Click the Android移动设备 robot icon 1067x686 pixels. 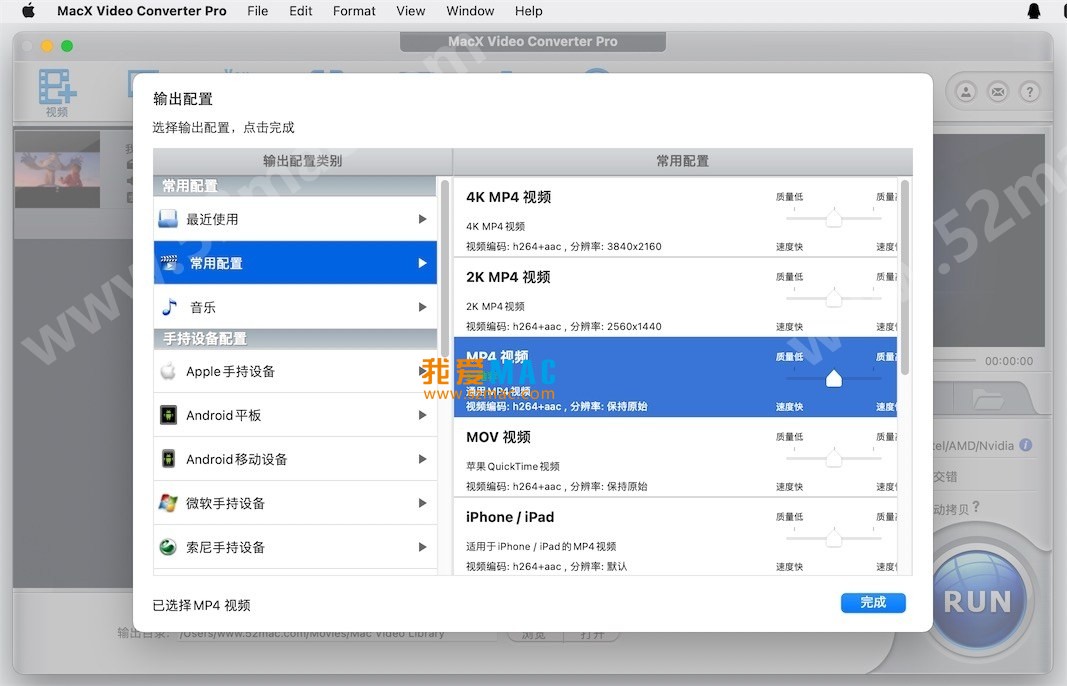(168, 459)
